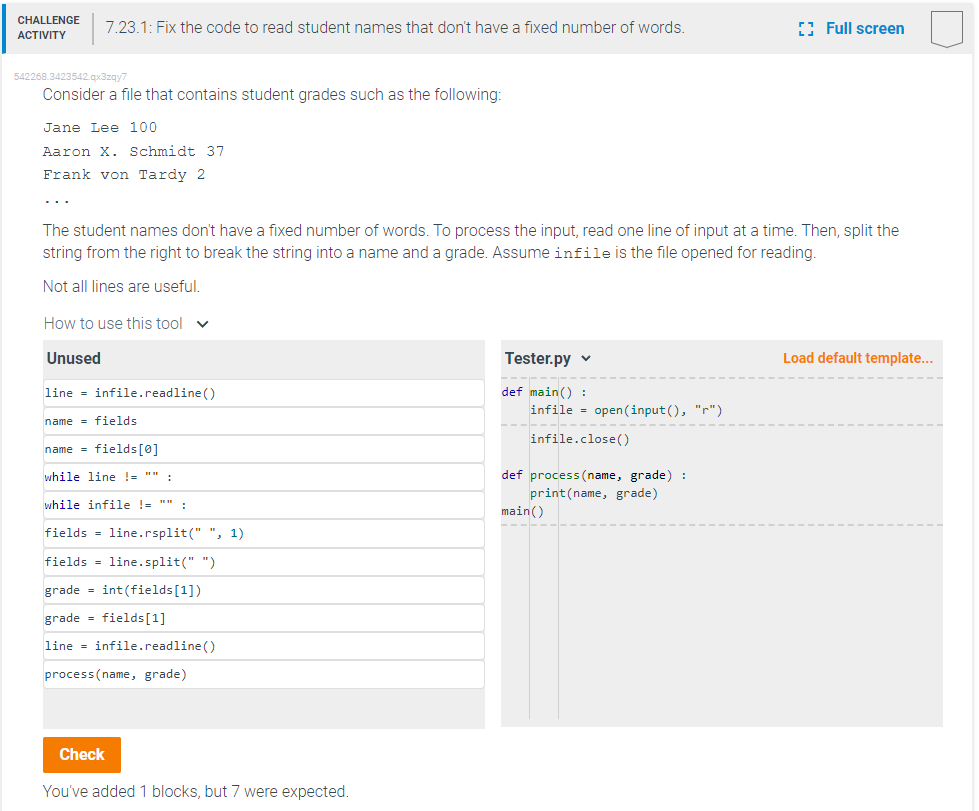Click the 'while line != "" :' block
Screen dimensions: 979x811
coord(262,477)
